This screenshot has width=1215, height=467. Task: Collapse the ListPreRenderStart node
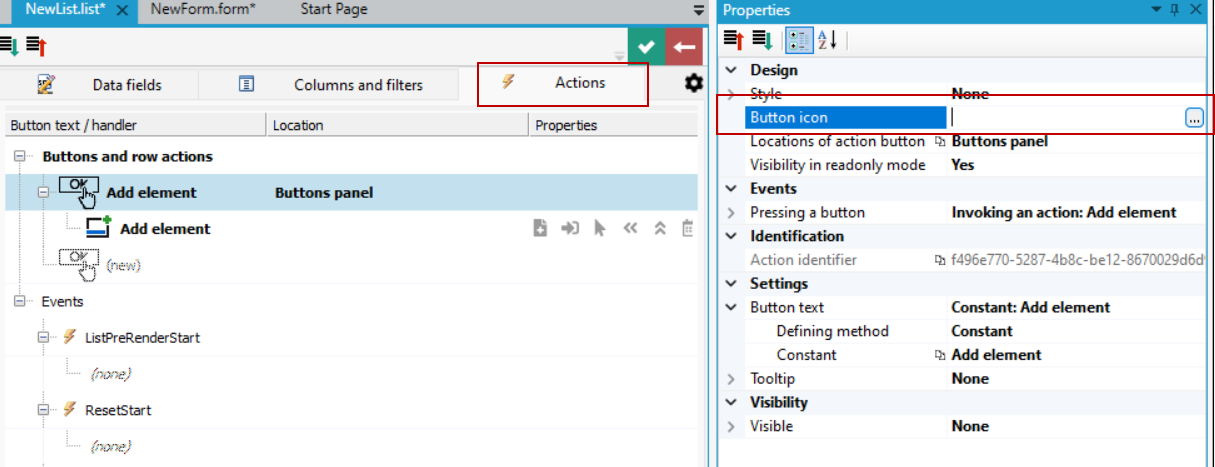[x=43, y=337]
